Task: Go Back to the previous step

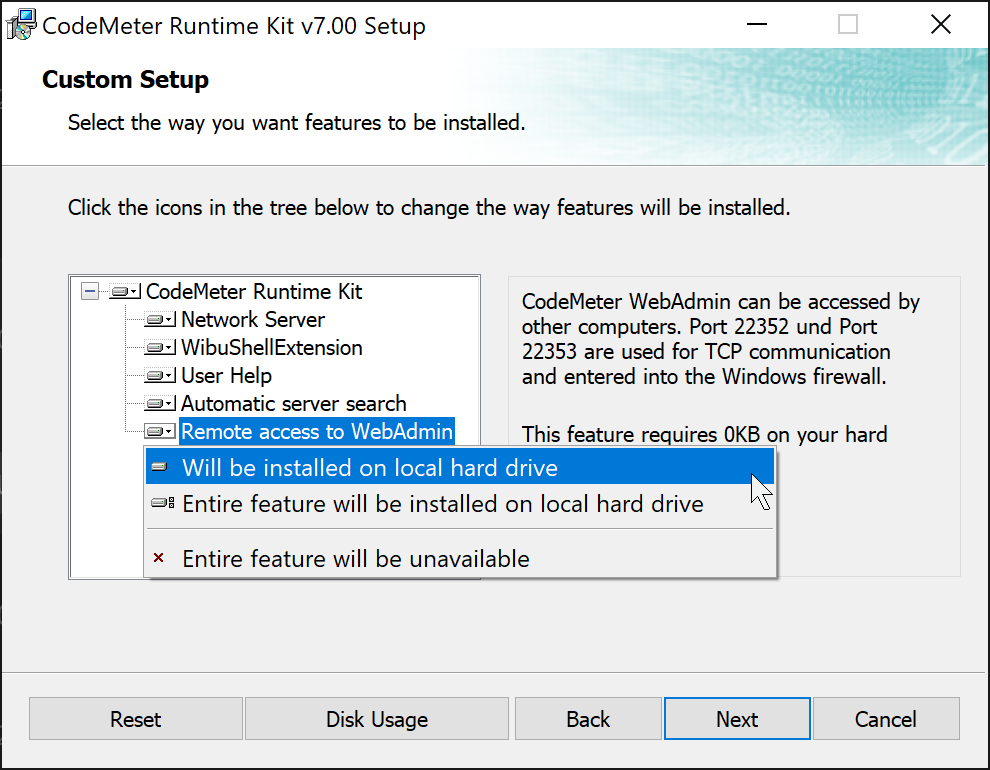Action: coord(588,719)
